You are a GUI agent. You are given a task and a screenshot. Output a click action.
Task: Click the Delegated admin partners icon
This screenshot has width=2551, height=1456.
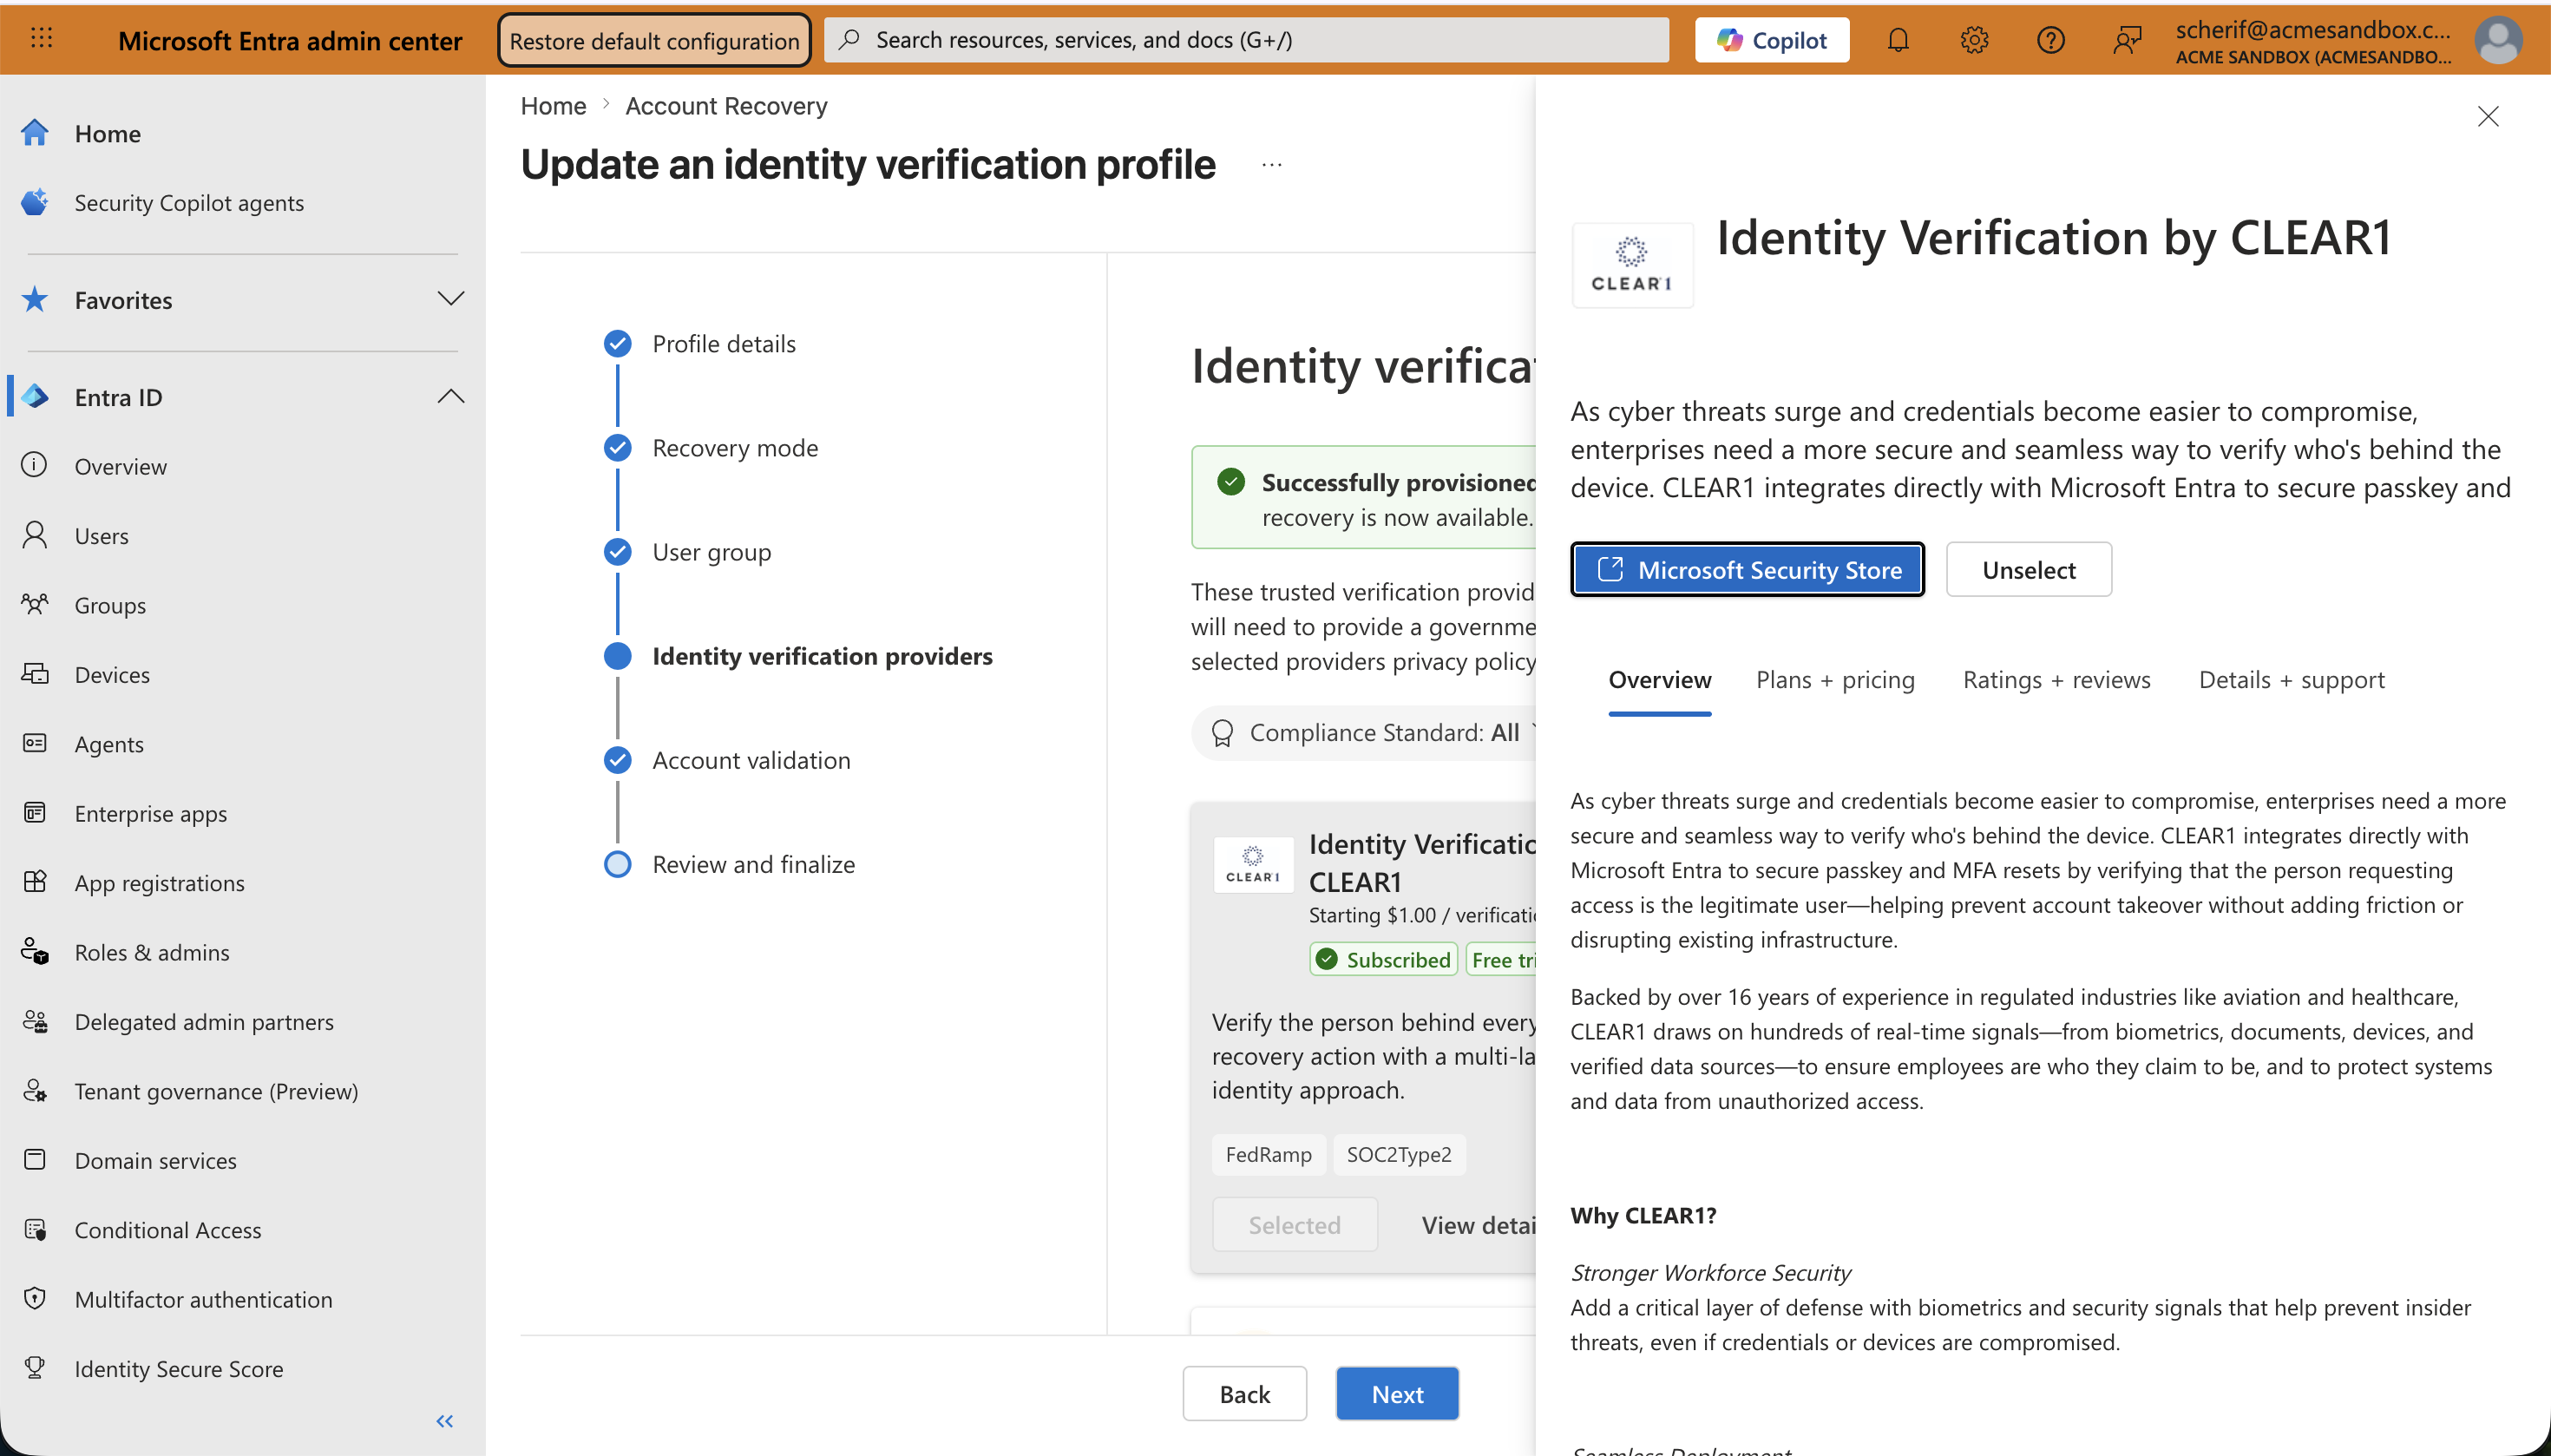pyautogui.click(x=35, y=1021)
